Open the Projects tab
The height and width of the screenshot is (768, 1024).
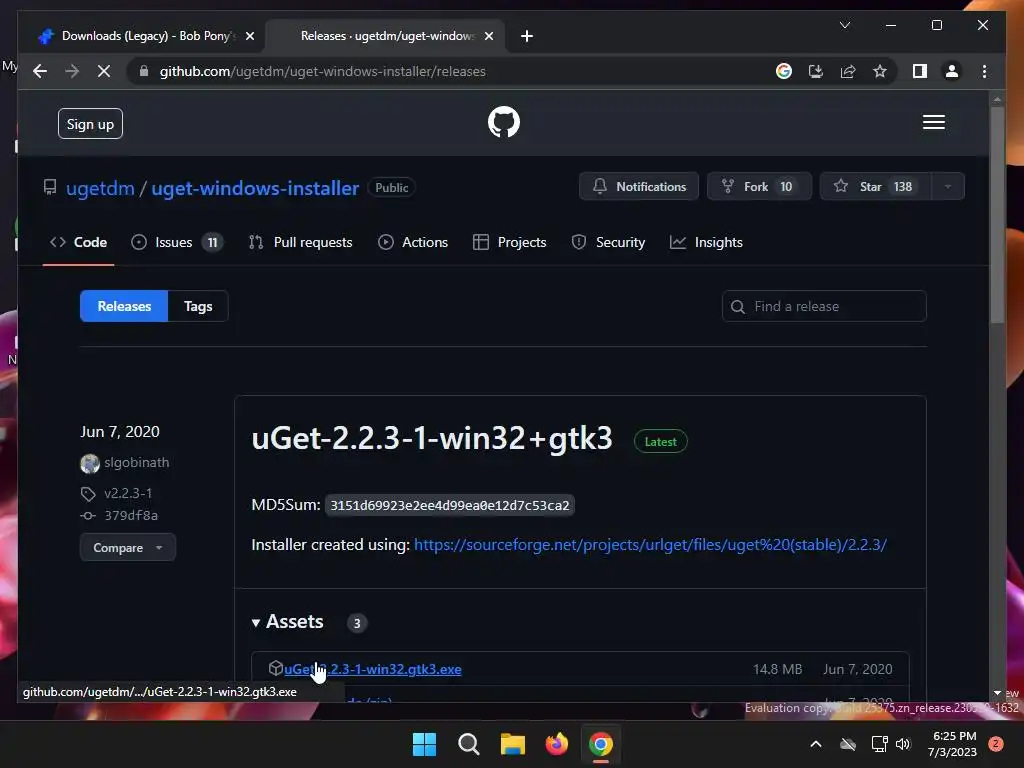click(509, 242)
